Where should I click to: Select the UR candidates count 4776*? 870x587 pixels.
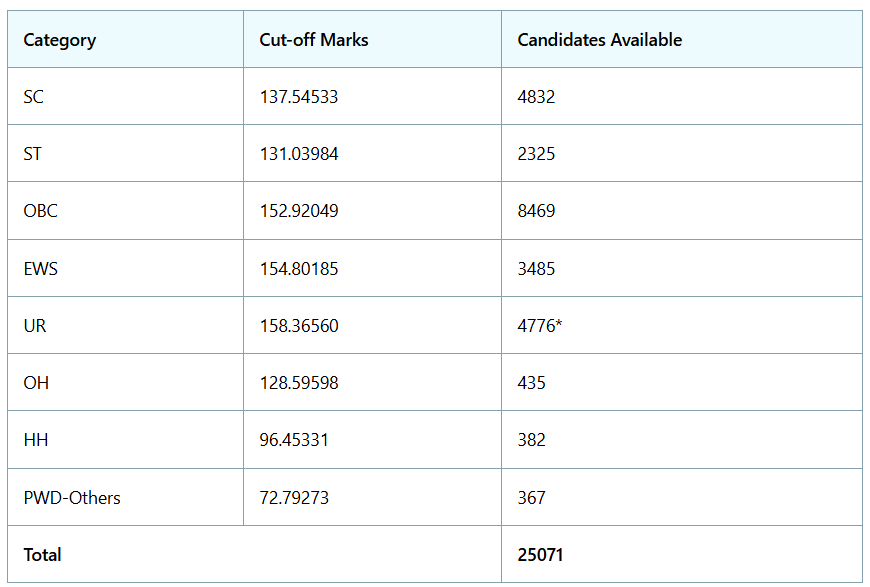coord(539,326)
